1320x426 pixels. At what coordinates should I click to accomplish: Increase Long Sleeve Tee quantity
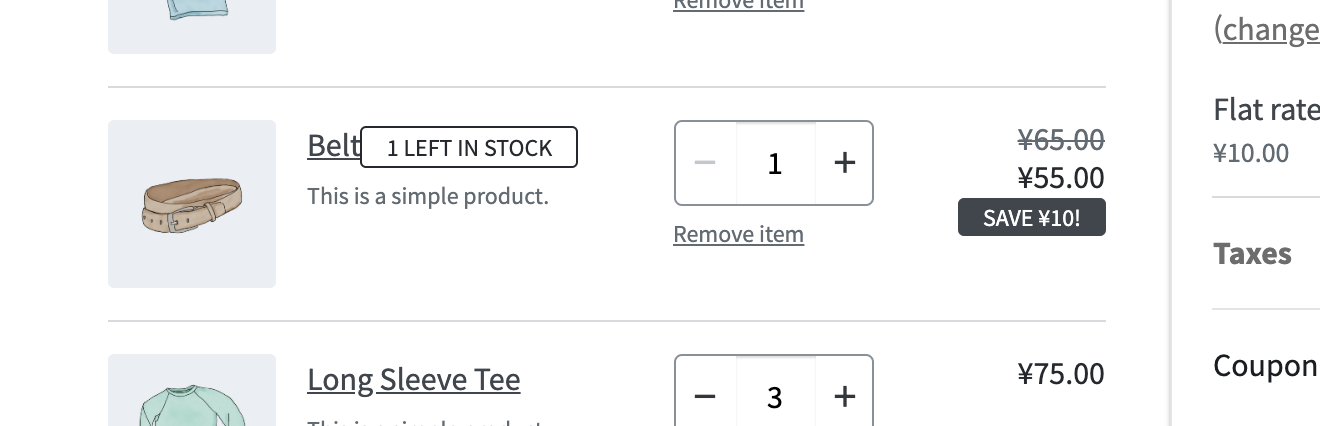click(x=845, y=397)
